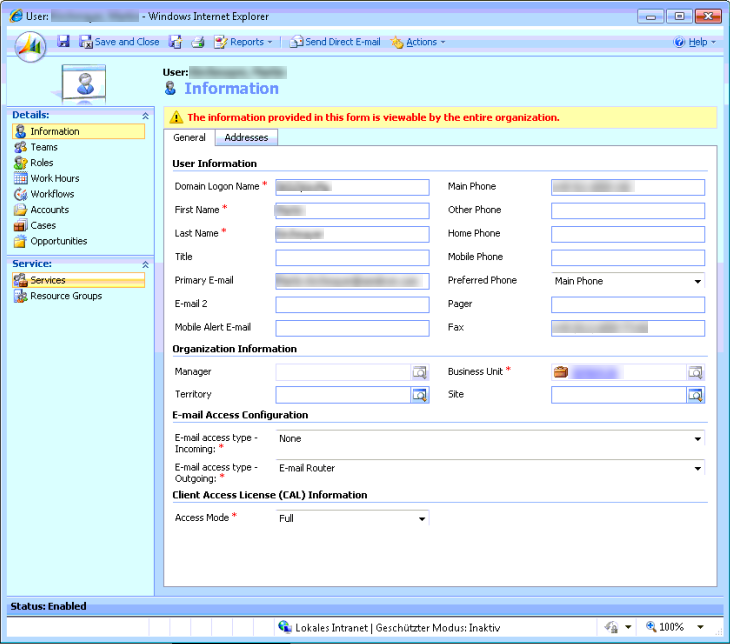Expand the Preferred Phone dropdown
The image size is (730, 644).
(x=697, y=281)
